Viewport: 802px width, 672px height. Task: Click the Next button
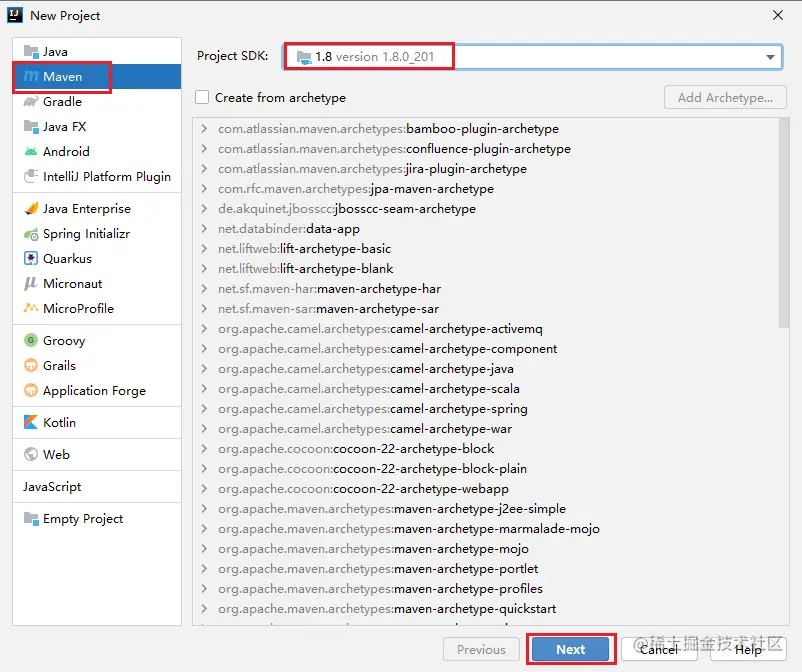pyautogui.click(x=571, y=649)
